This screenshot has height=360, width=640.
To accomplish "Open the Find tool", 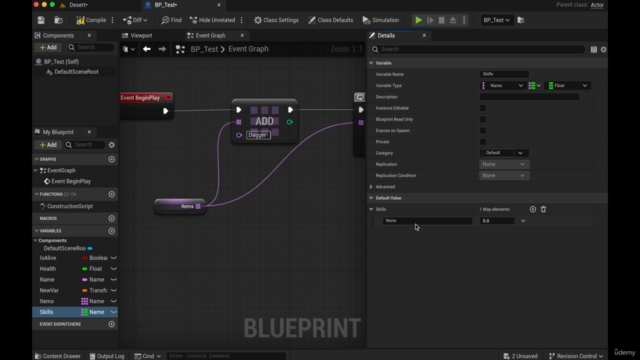I will pos(171,20).
